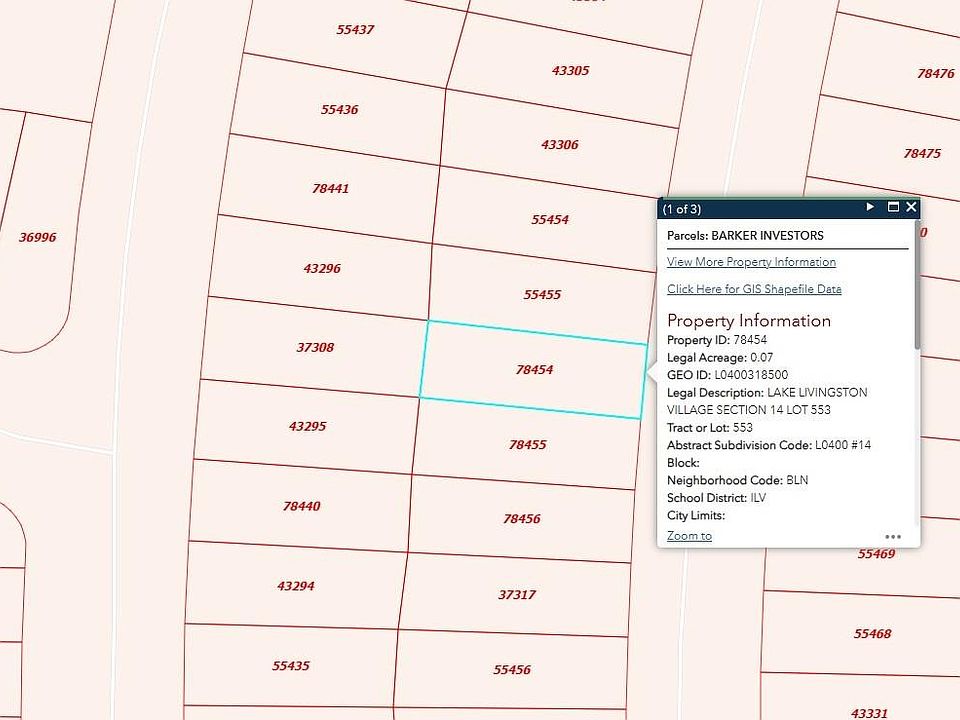The height and width of the screenshot is (720, 960).
Task: Close the parcel info popup
Action: point(911,207)
